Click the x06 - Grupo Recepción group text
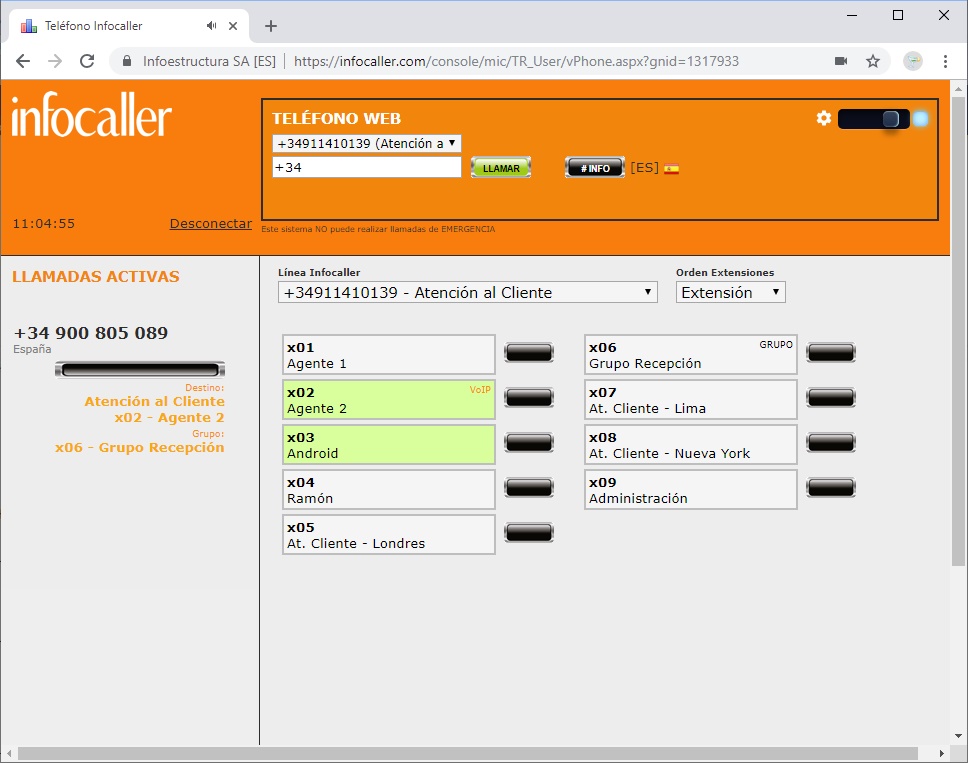Screen dimensions: 968x763 pos(140,448)
